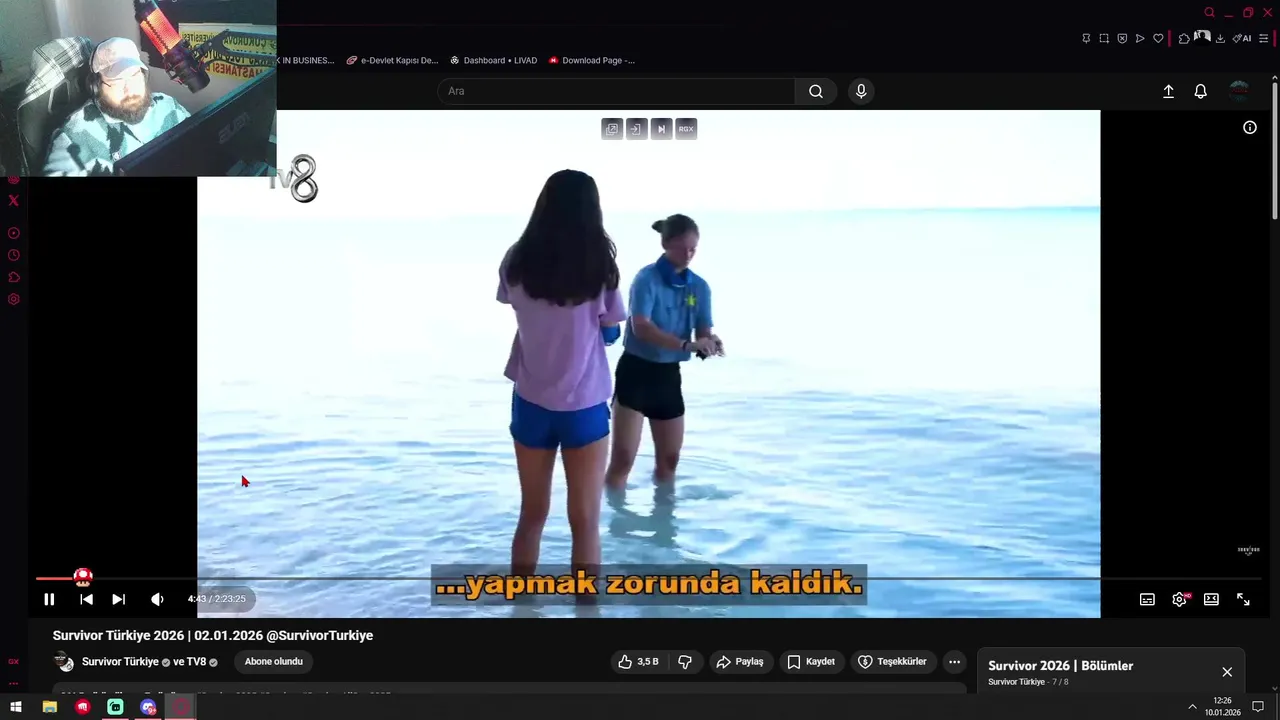
Task: Click the RGX overlay button
Action: (x=686, y=129)
